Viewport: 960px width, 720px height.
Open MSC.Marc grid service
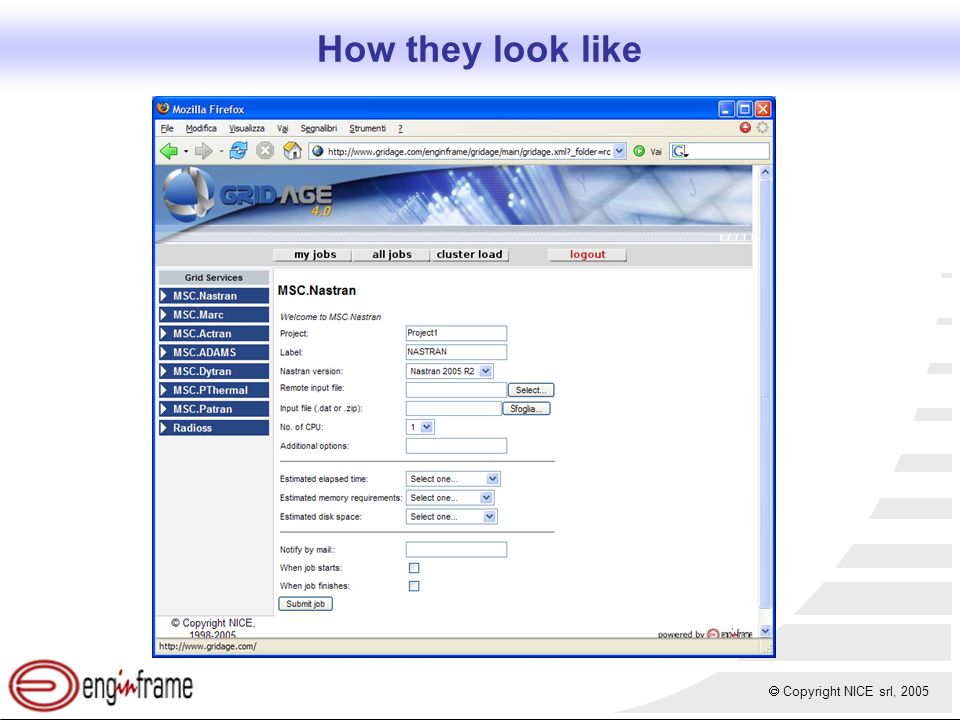(x=214, y=315)
